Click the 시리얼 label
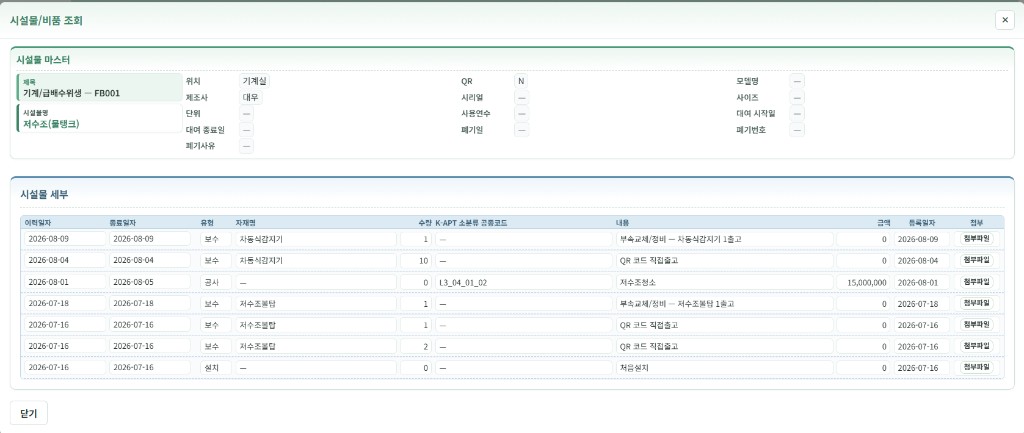 472,98
